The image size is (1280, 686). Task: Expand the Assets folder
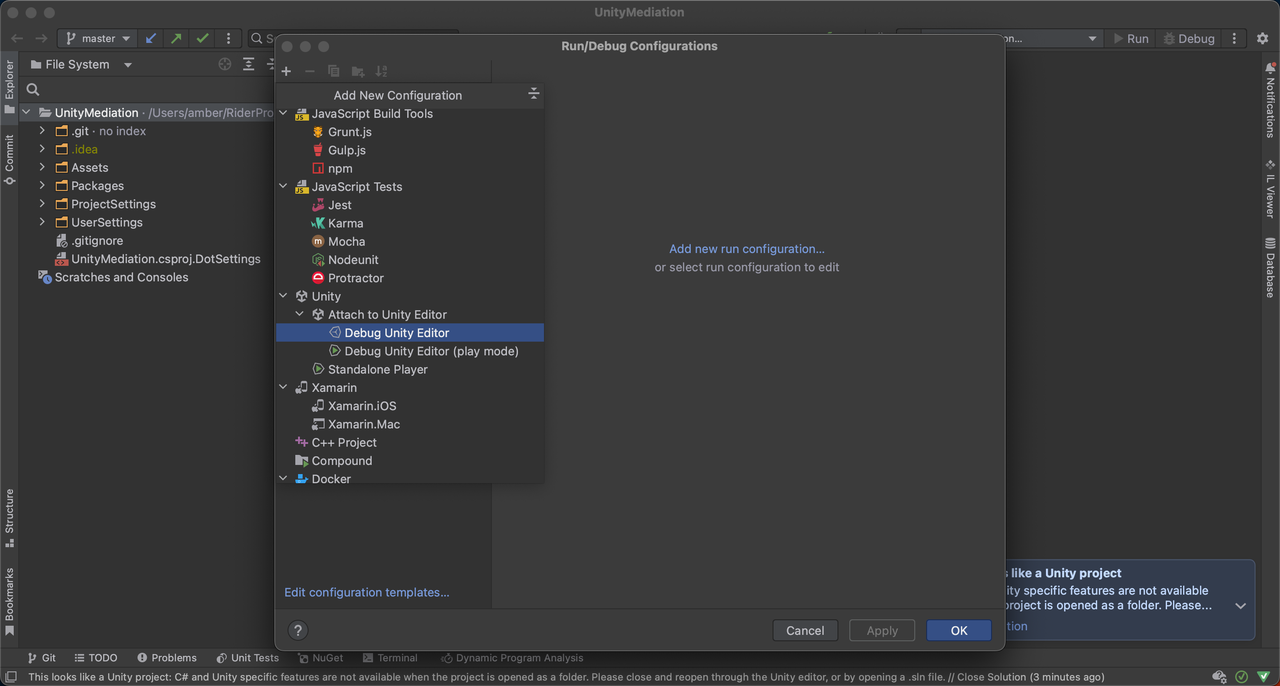click(42, 167)
